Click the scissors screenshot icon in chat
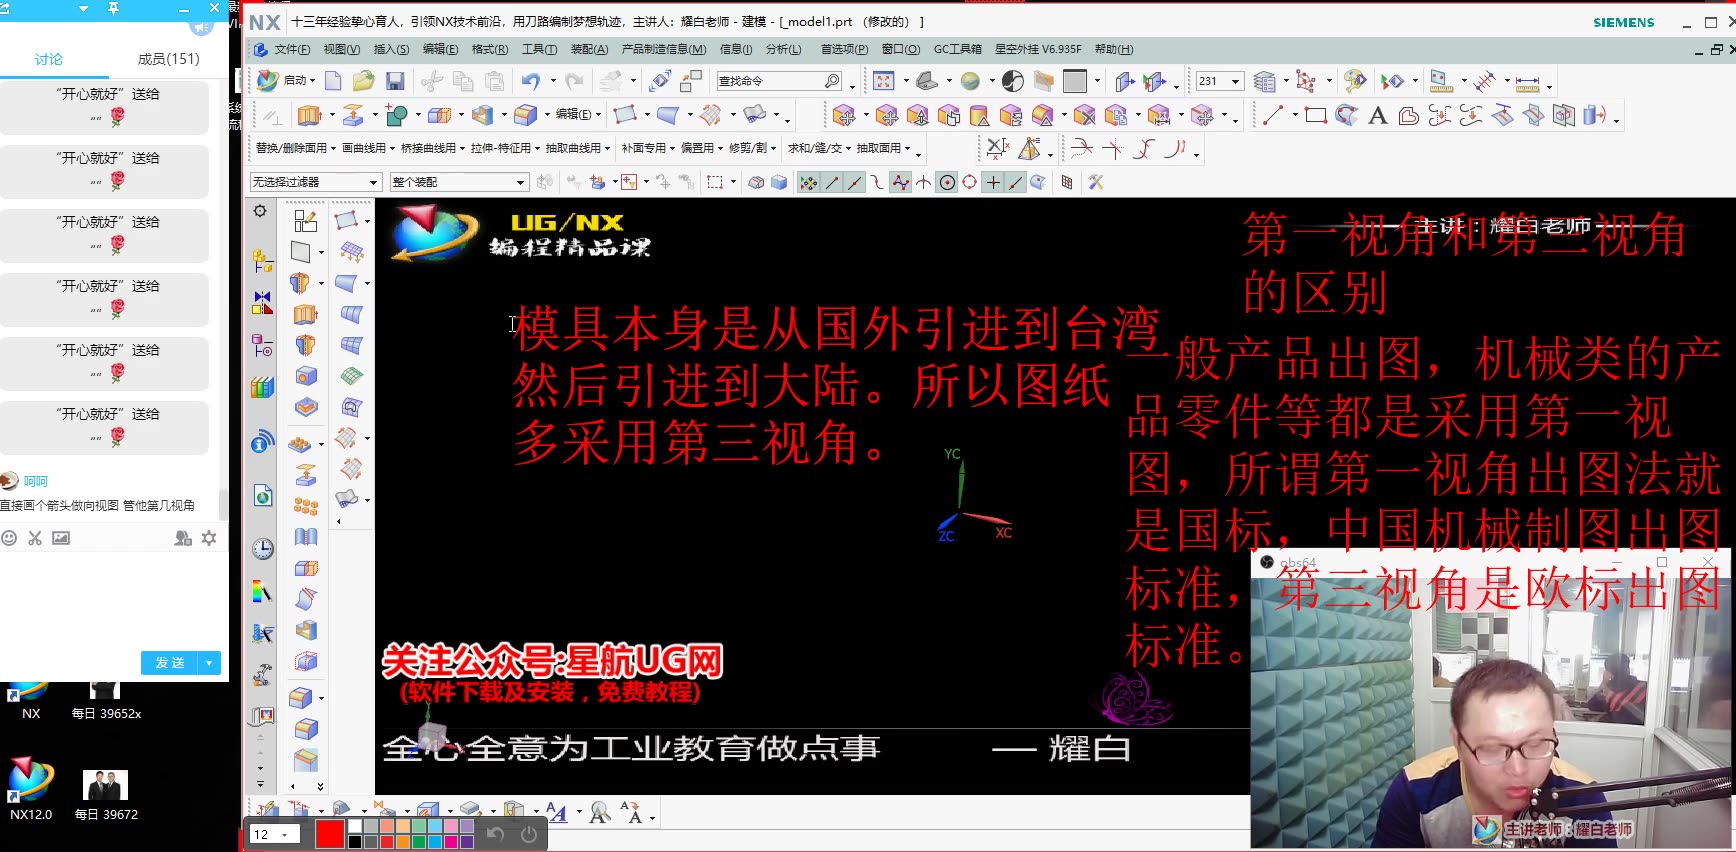 (35, 538)
